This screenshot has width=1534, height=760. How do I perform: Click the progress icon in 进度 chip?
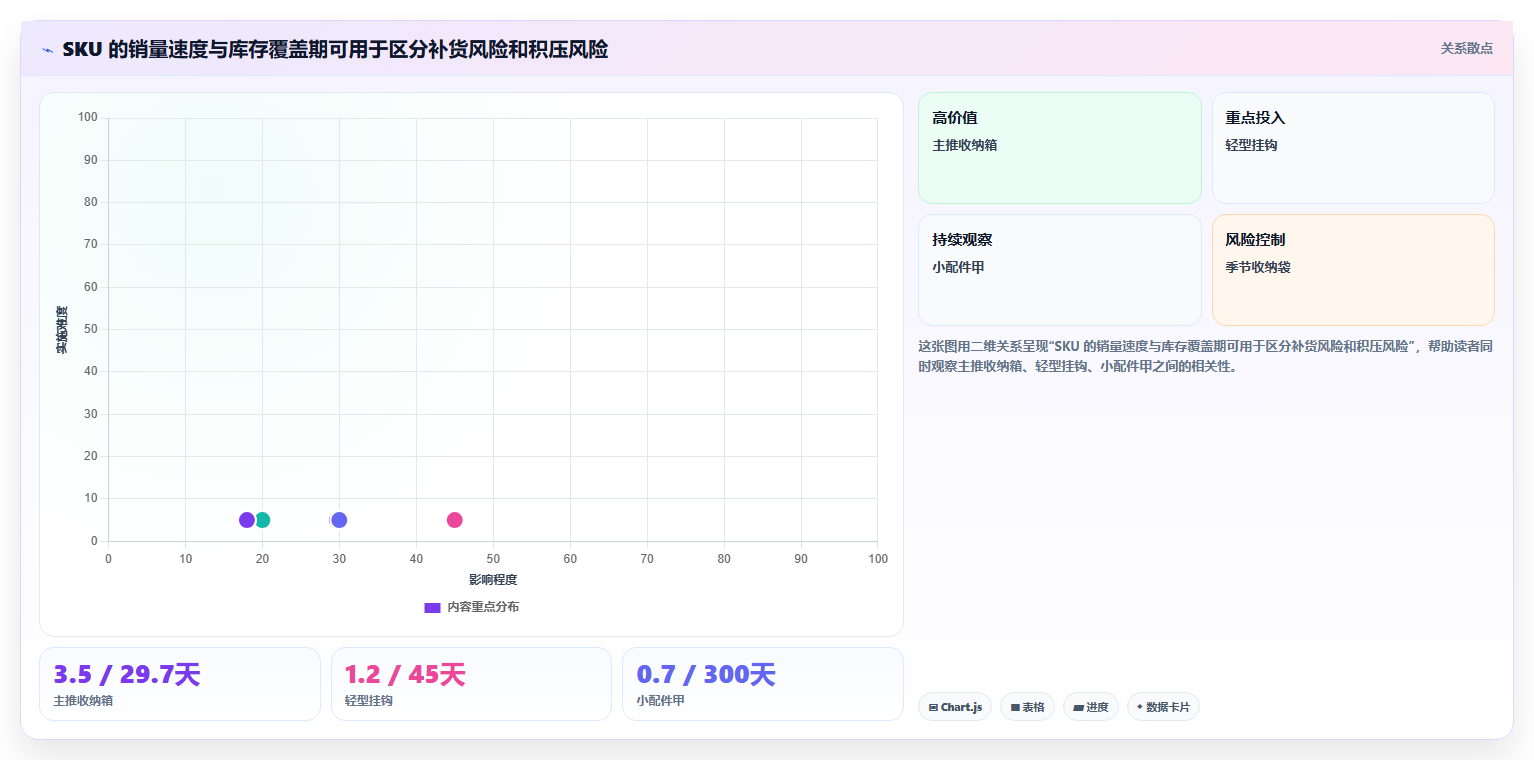1078,707
